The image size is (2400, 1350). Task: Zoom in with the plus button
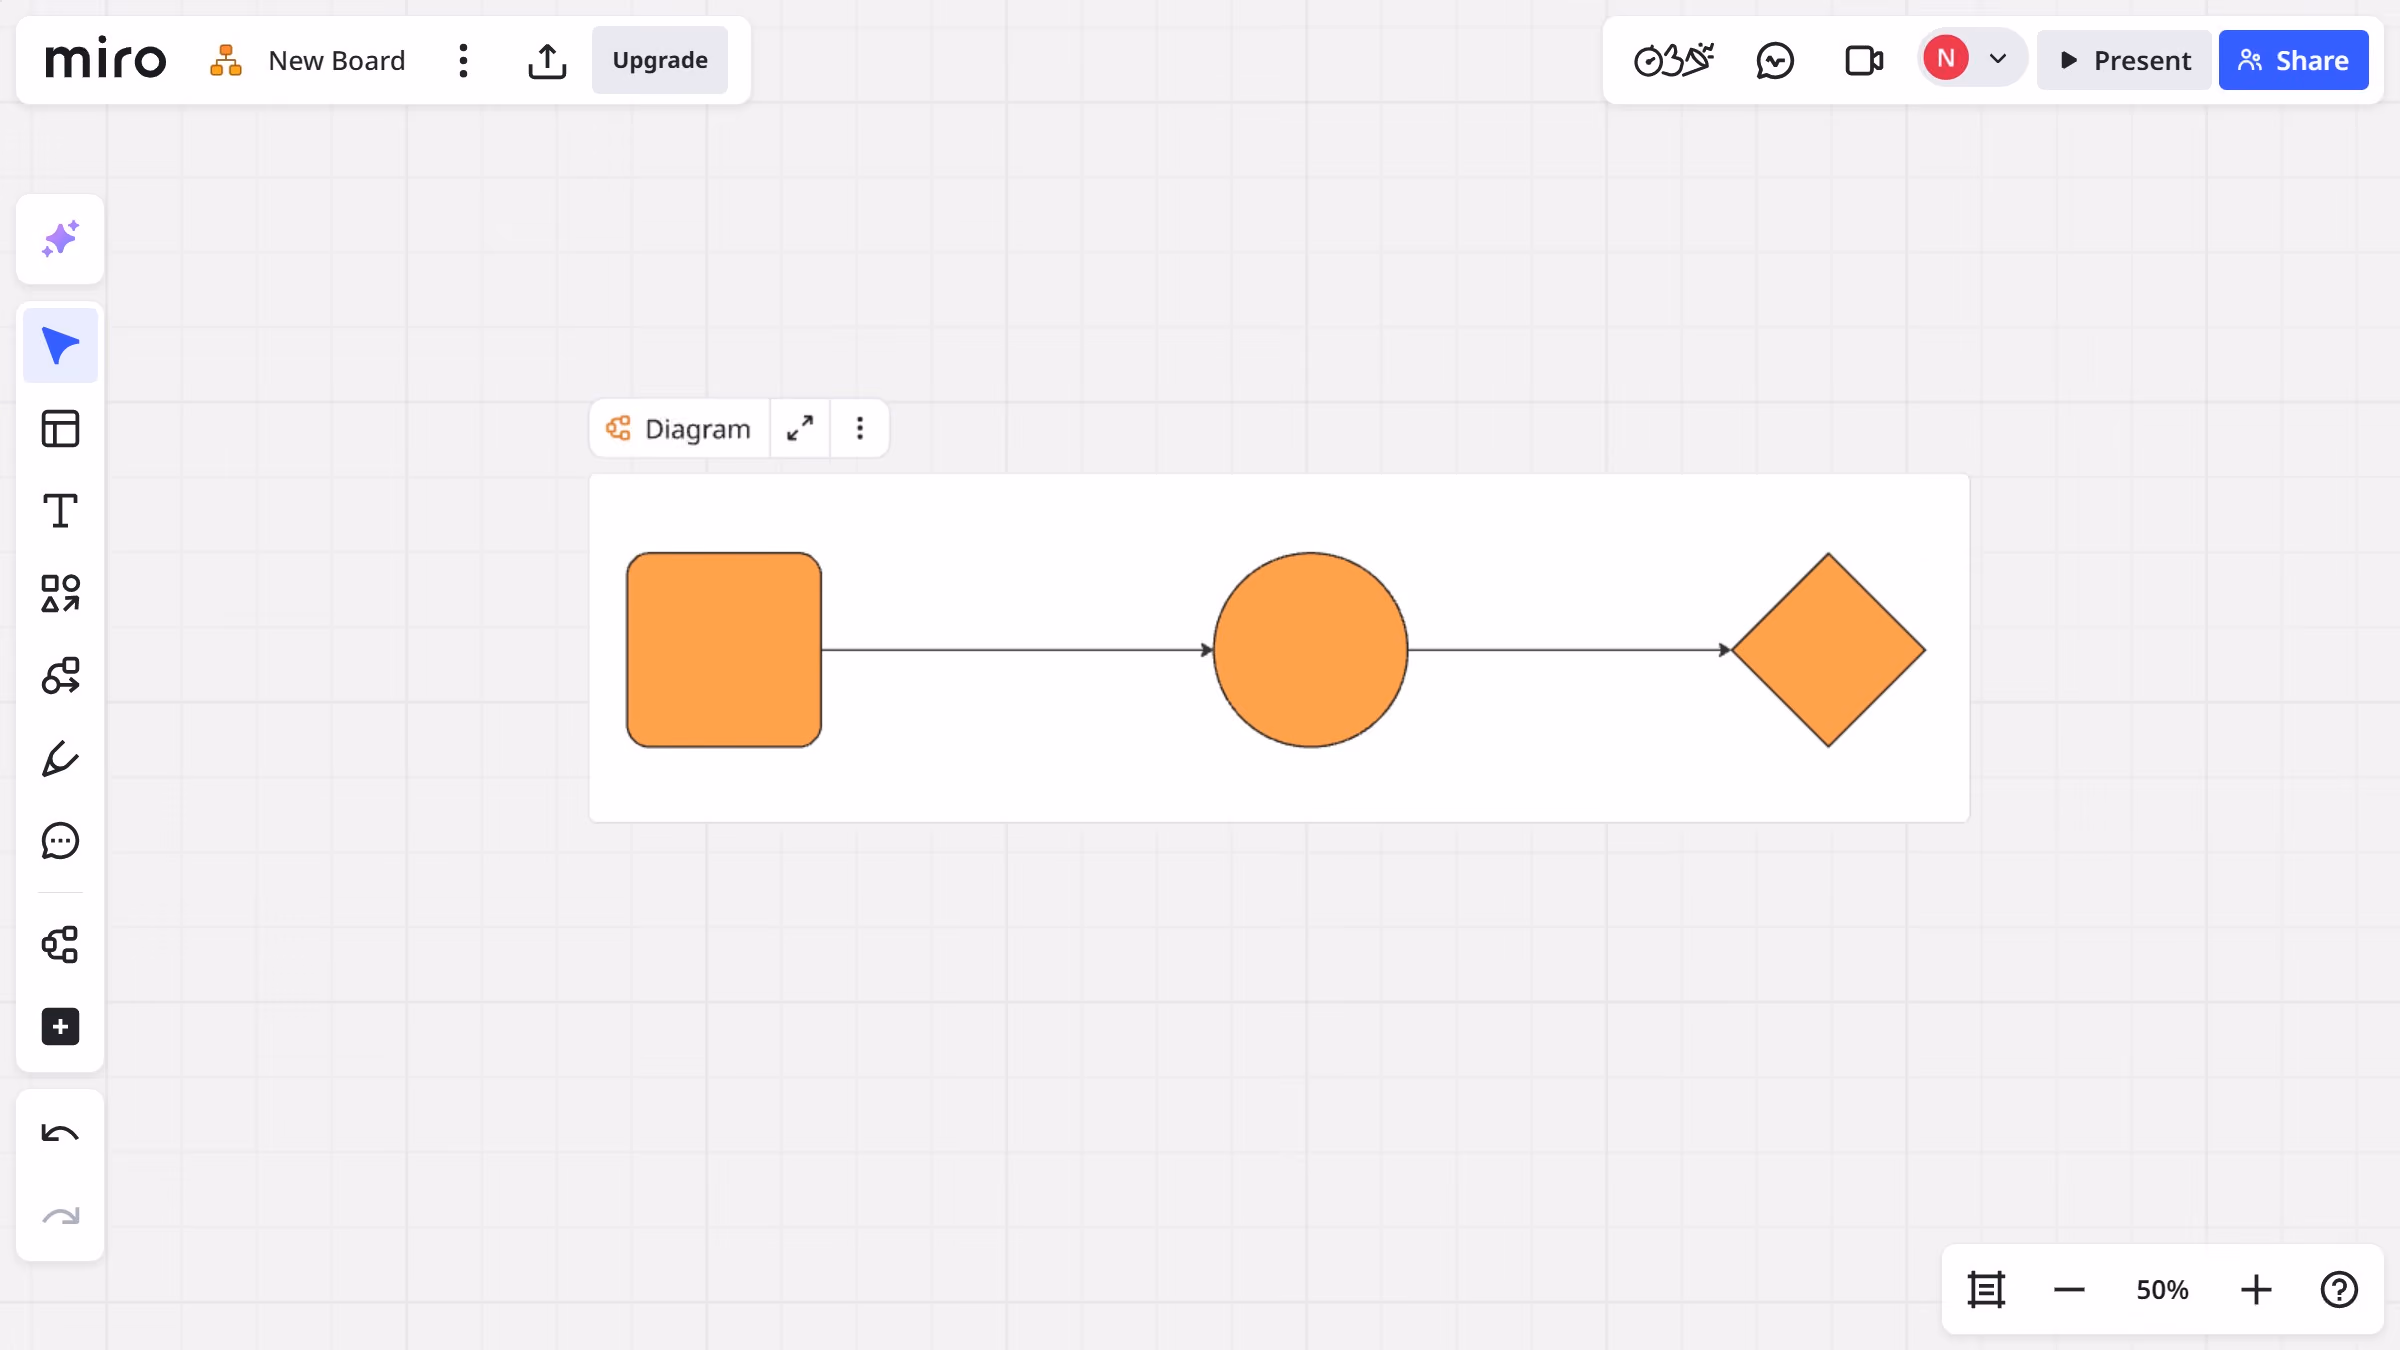[2256, 1290]
